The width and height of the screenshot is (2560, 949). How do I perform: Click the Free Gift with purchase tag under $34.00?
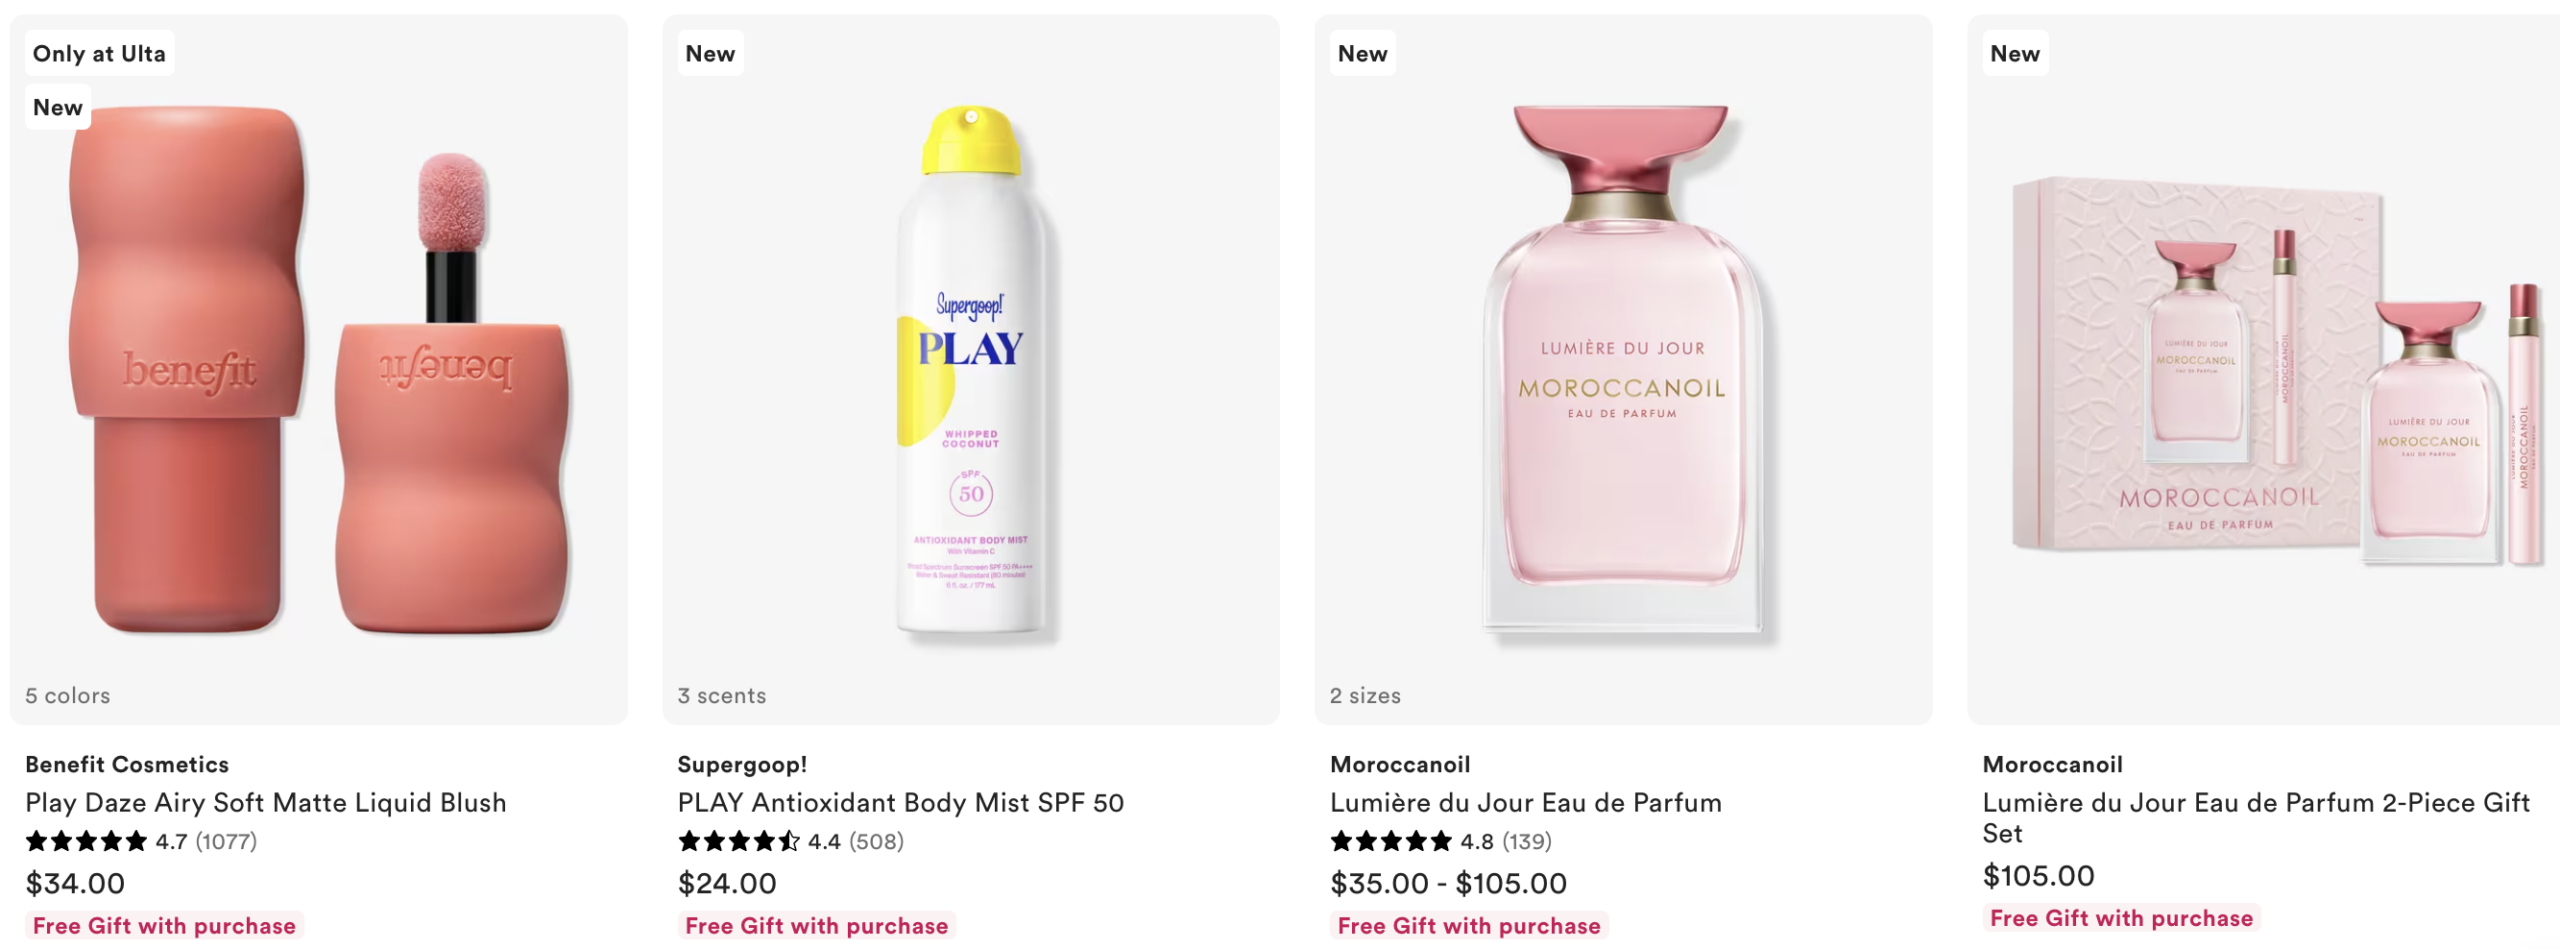coord(164,926)
